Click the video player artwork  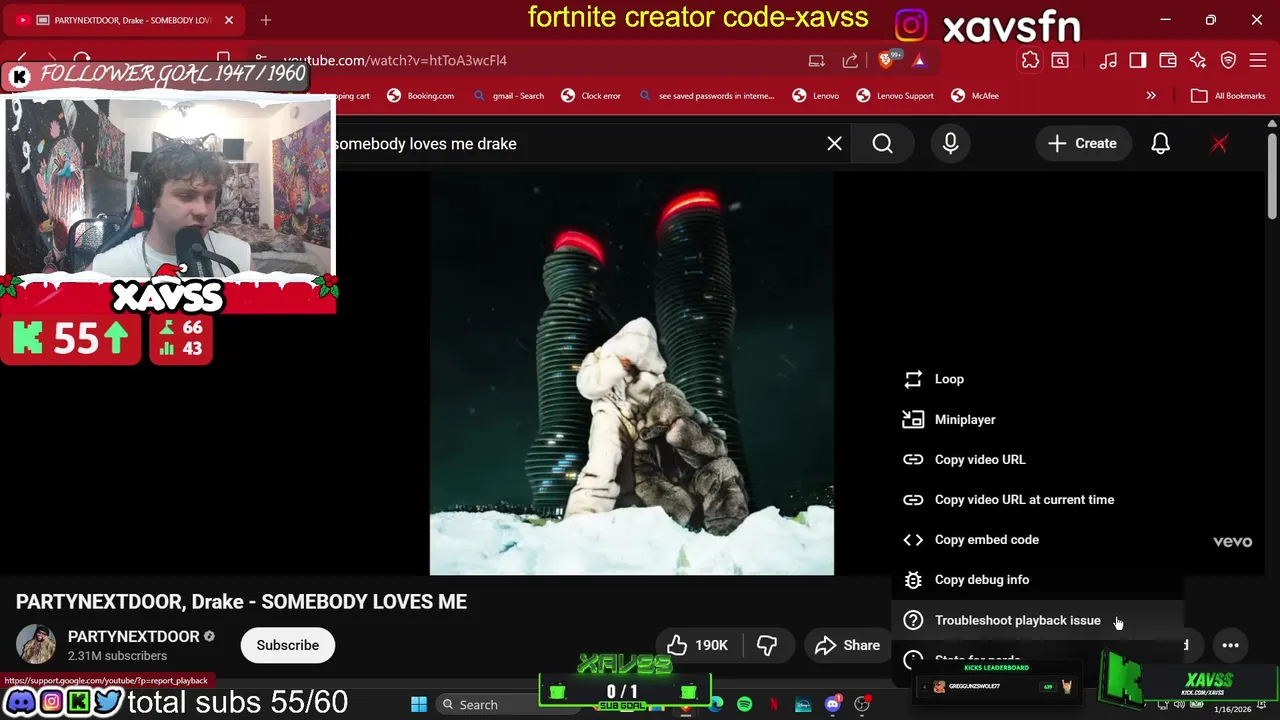tap(632, 374)
